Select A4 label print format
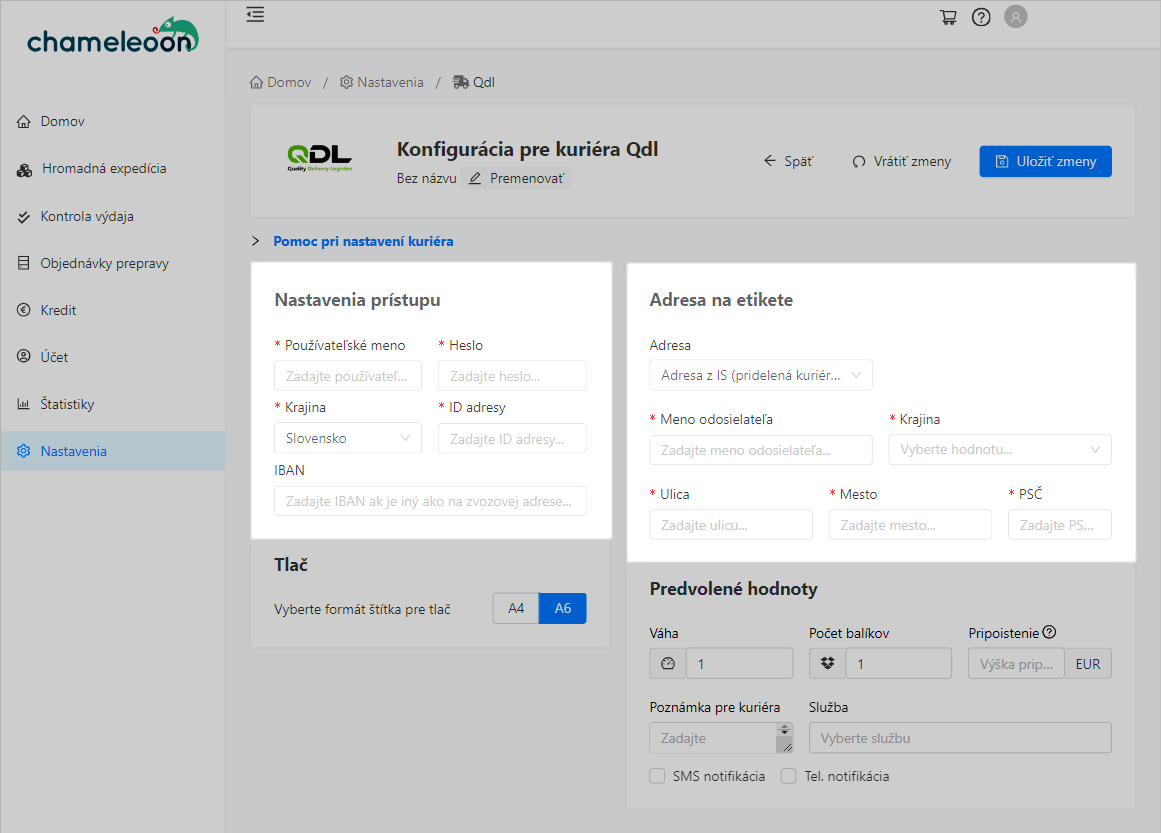This screenshot has width=1161, height=833. (x=516, y=608)
